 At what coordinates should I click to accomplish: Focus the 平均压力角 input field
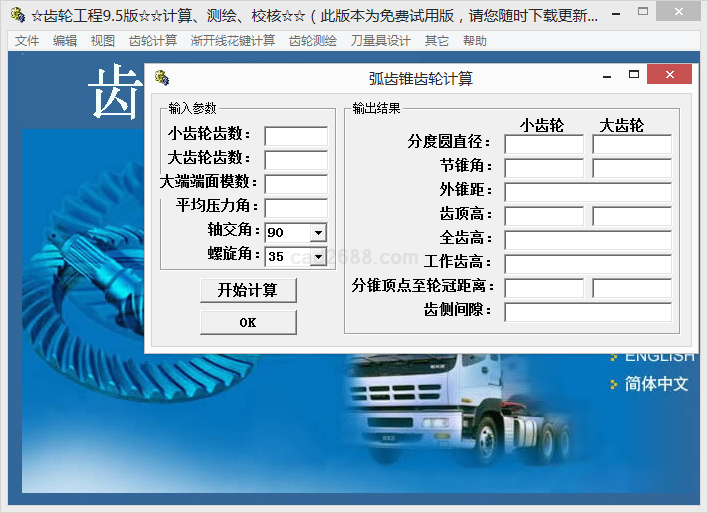pyautogui.click(x=296, y=208)
